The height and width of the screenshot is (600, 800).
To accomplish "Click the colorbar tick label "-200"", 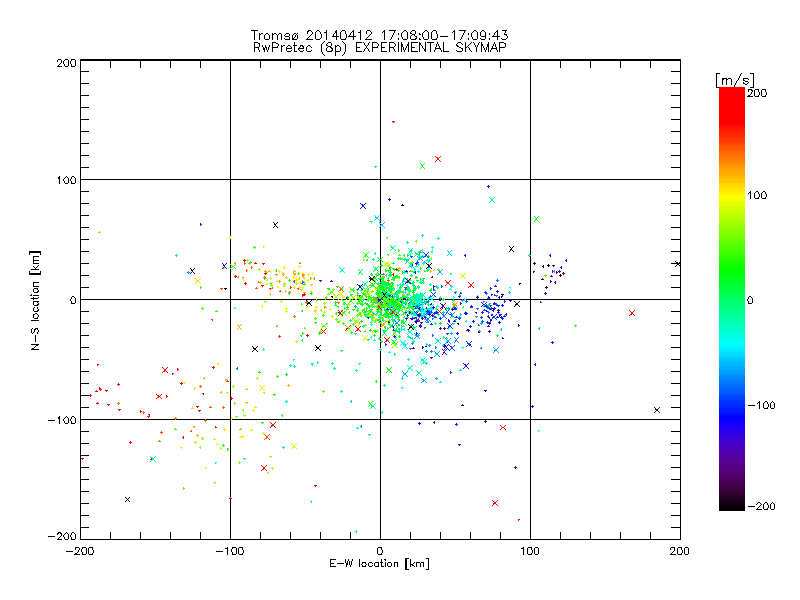I will [761, 506].
